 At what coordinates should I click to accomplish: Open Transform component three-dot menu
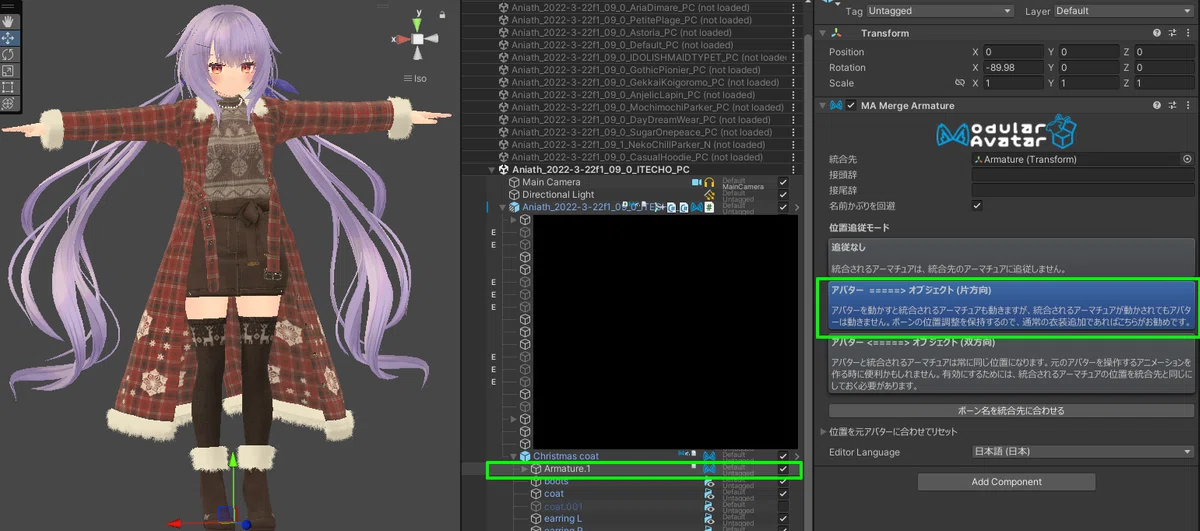pos(1186,33)
